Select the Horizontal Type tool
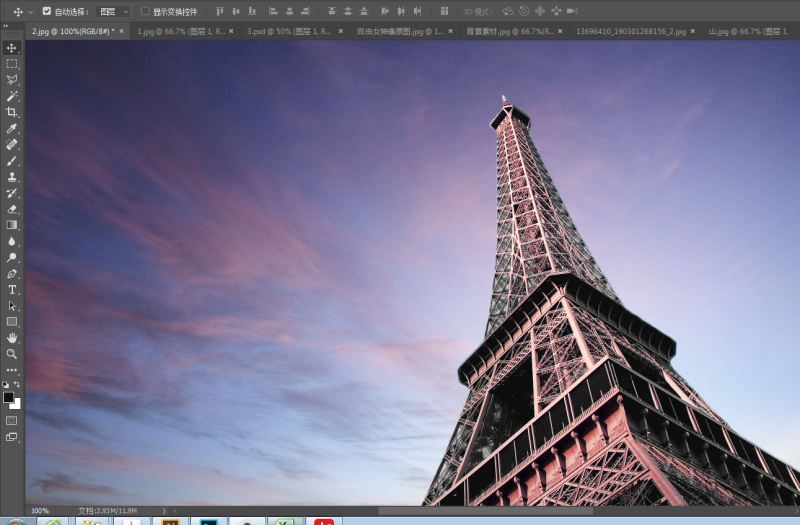This screenshot has height=525, width=800. point(12,289)
